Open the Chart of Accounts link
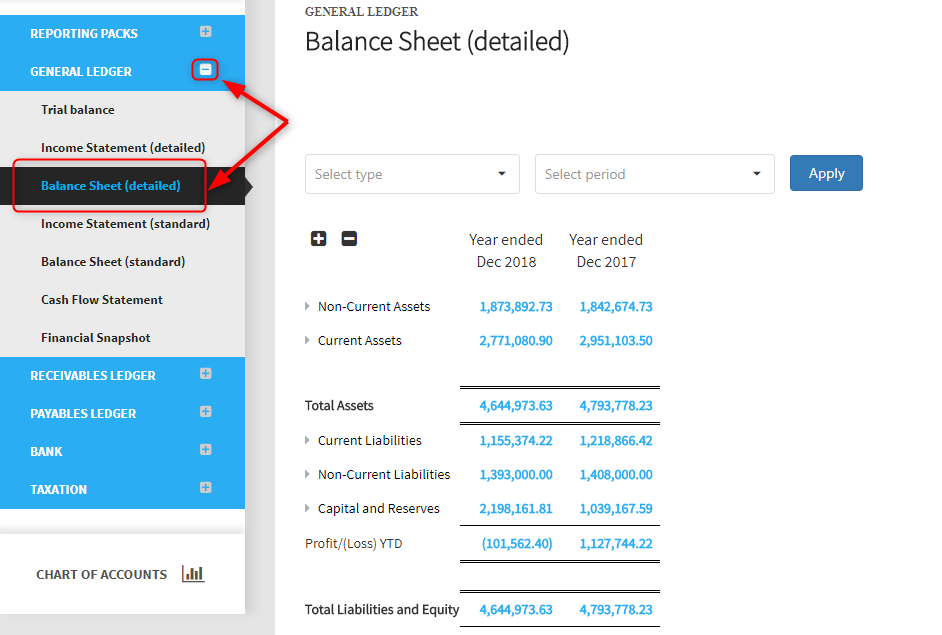 pyautogui.click(x=102, y=574)
